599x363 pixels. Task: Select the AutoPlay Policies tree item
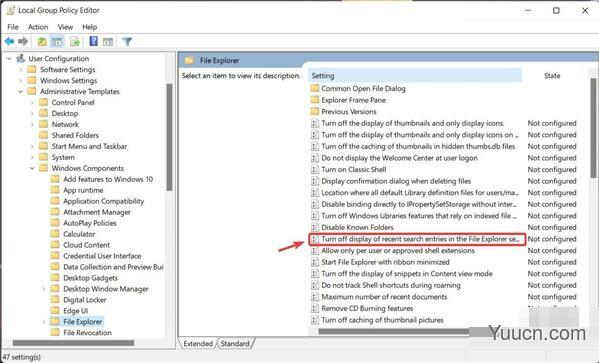click(x=90, y=223)
